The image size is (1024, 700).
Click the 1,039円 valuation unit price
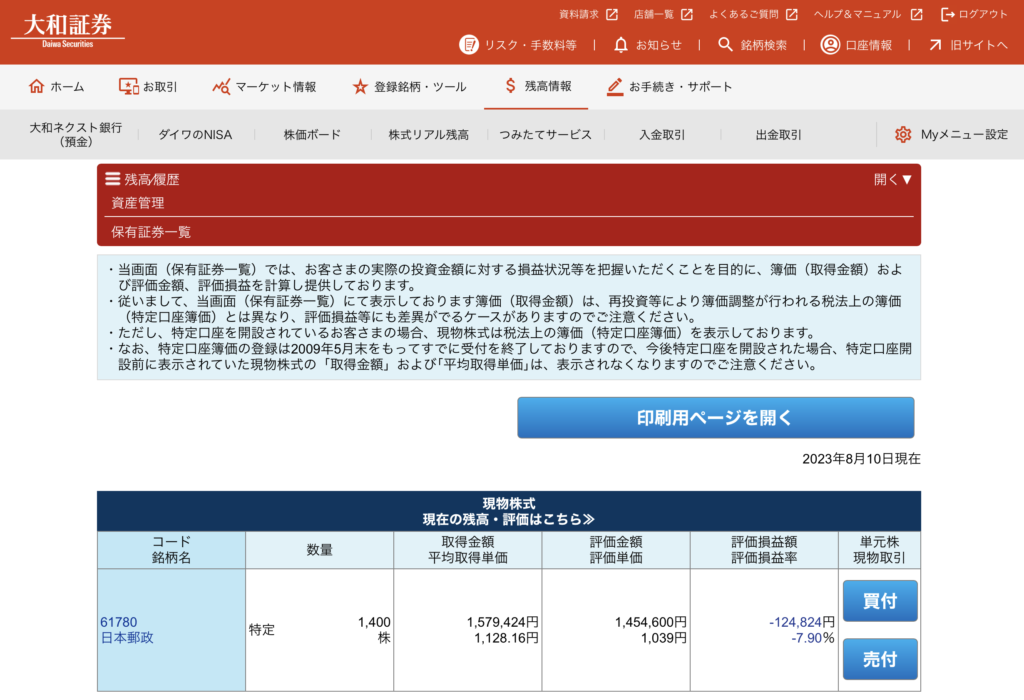click(664, 638)
